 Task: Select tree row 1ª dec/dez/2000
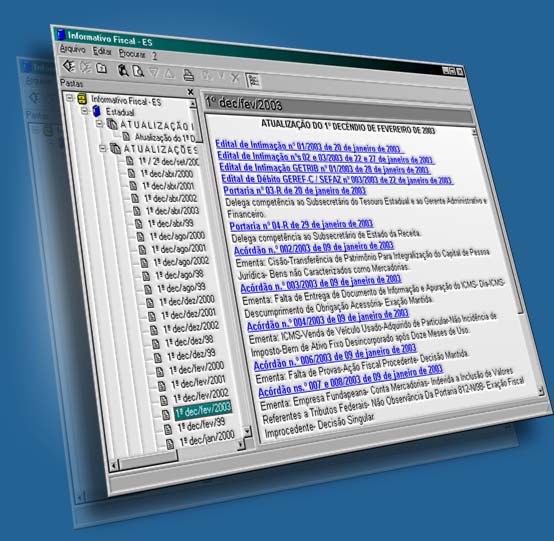pos(187,301)
